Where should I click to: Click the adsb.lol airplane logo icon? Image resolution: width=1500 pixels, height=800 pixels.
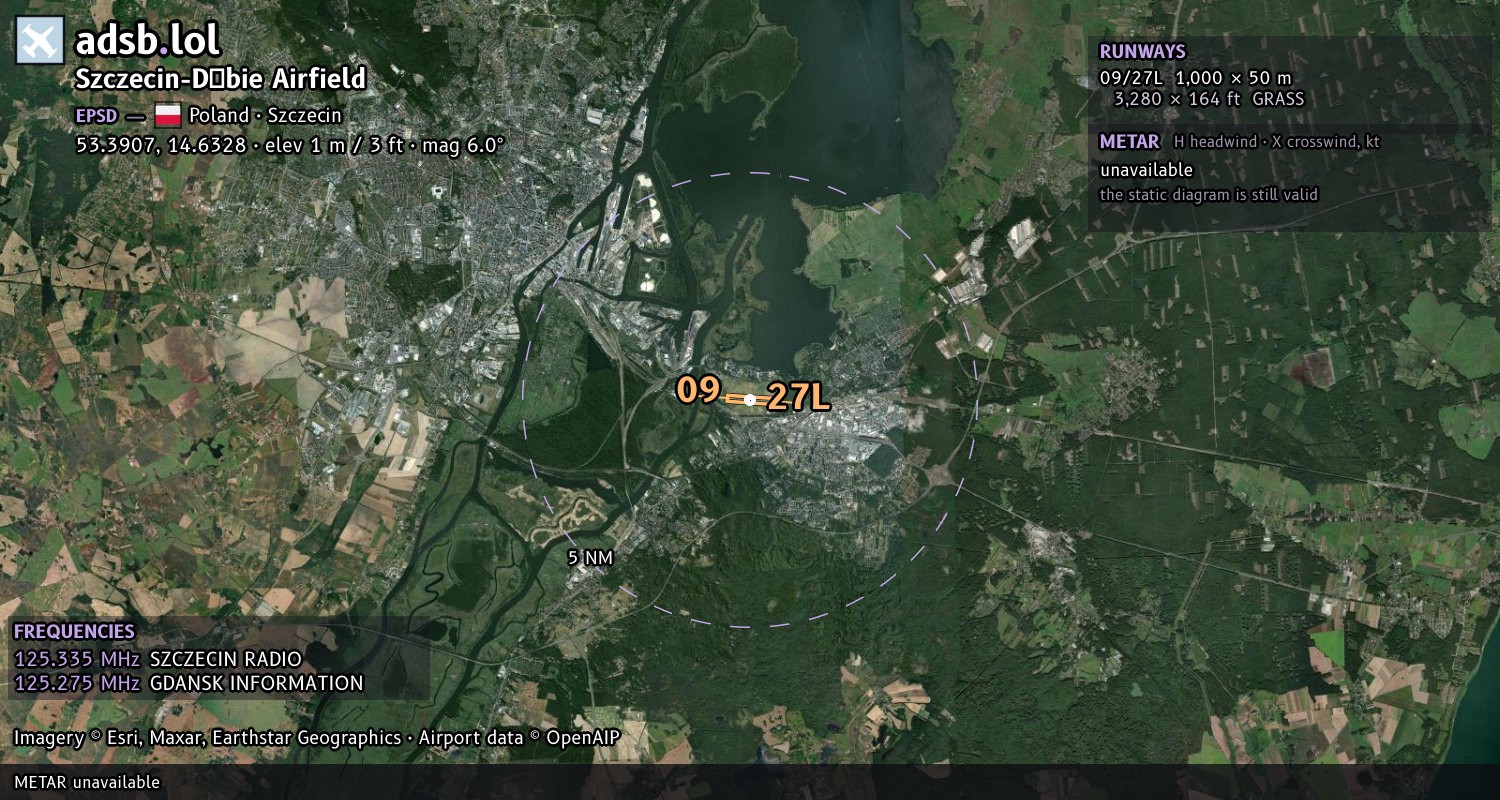40,41
